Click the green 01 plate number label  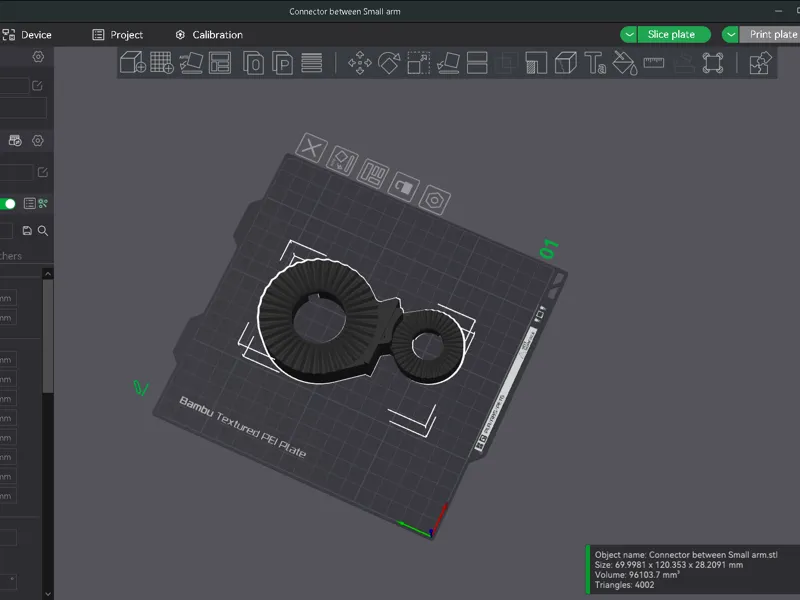point(549,248)
